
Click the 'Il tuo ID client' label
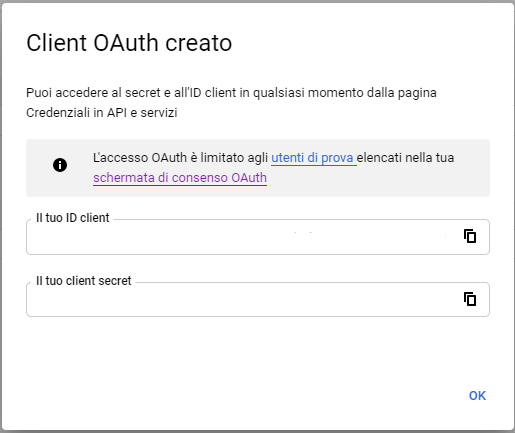73,218
